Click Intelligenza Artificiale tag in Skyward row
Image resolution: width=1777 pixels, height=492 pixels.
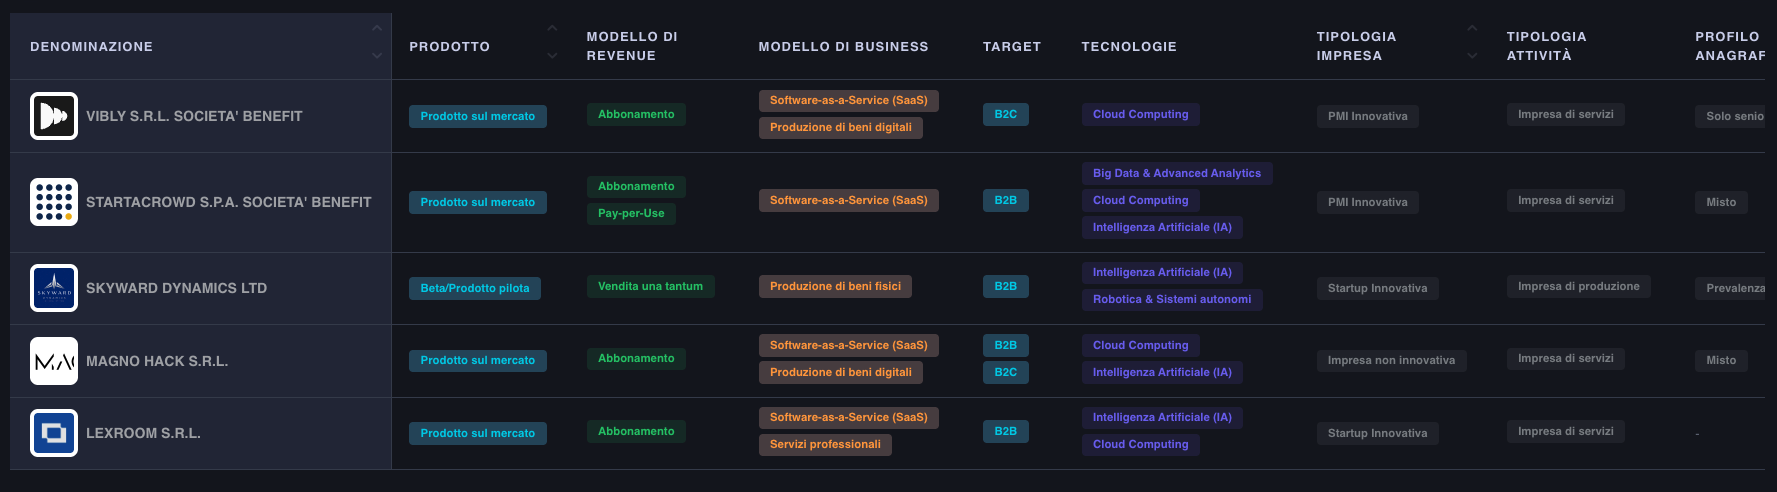click(1162, 272)
